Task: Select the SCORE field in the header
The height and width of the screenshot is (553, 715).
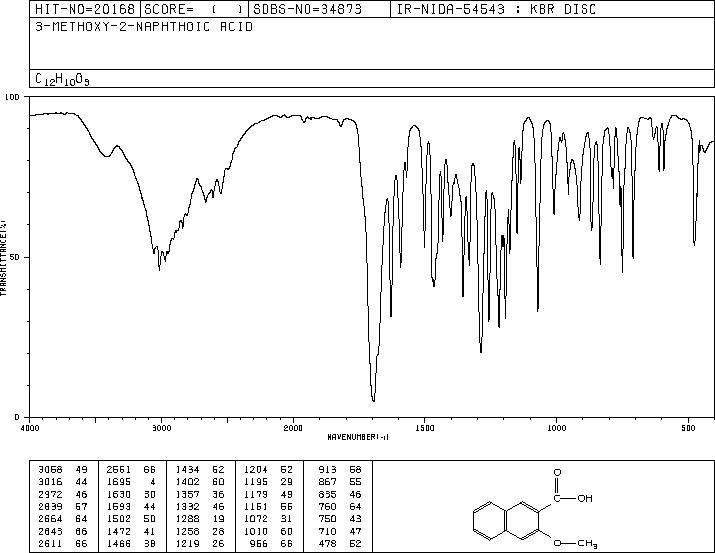Action: point(194,9)
